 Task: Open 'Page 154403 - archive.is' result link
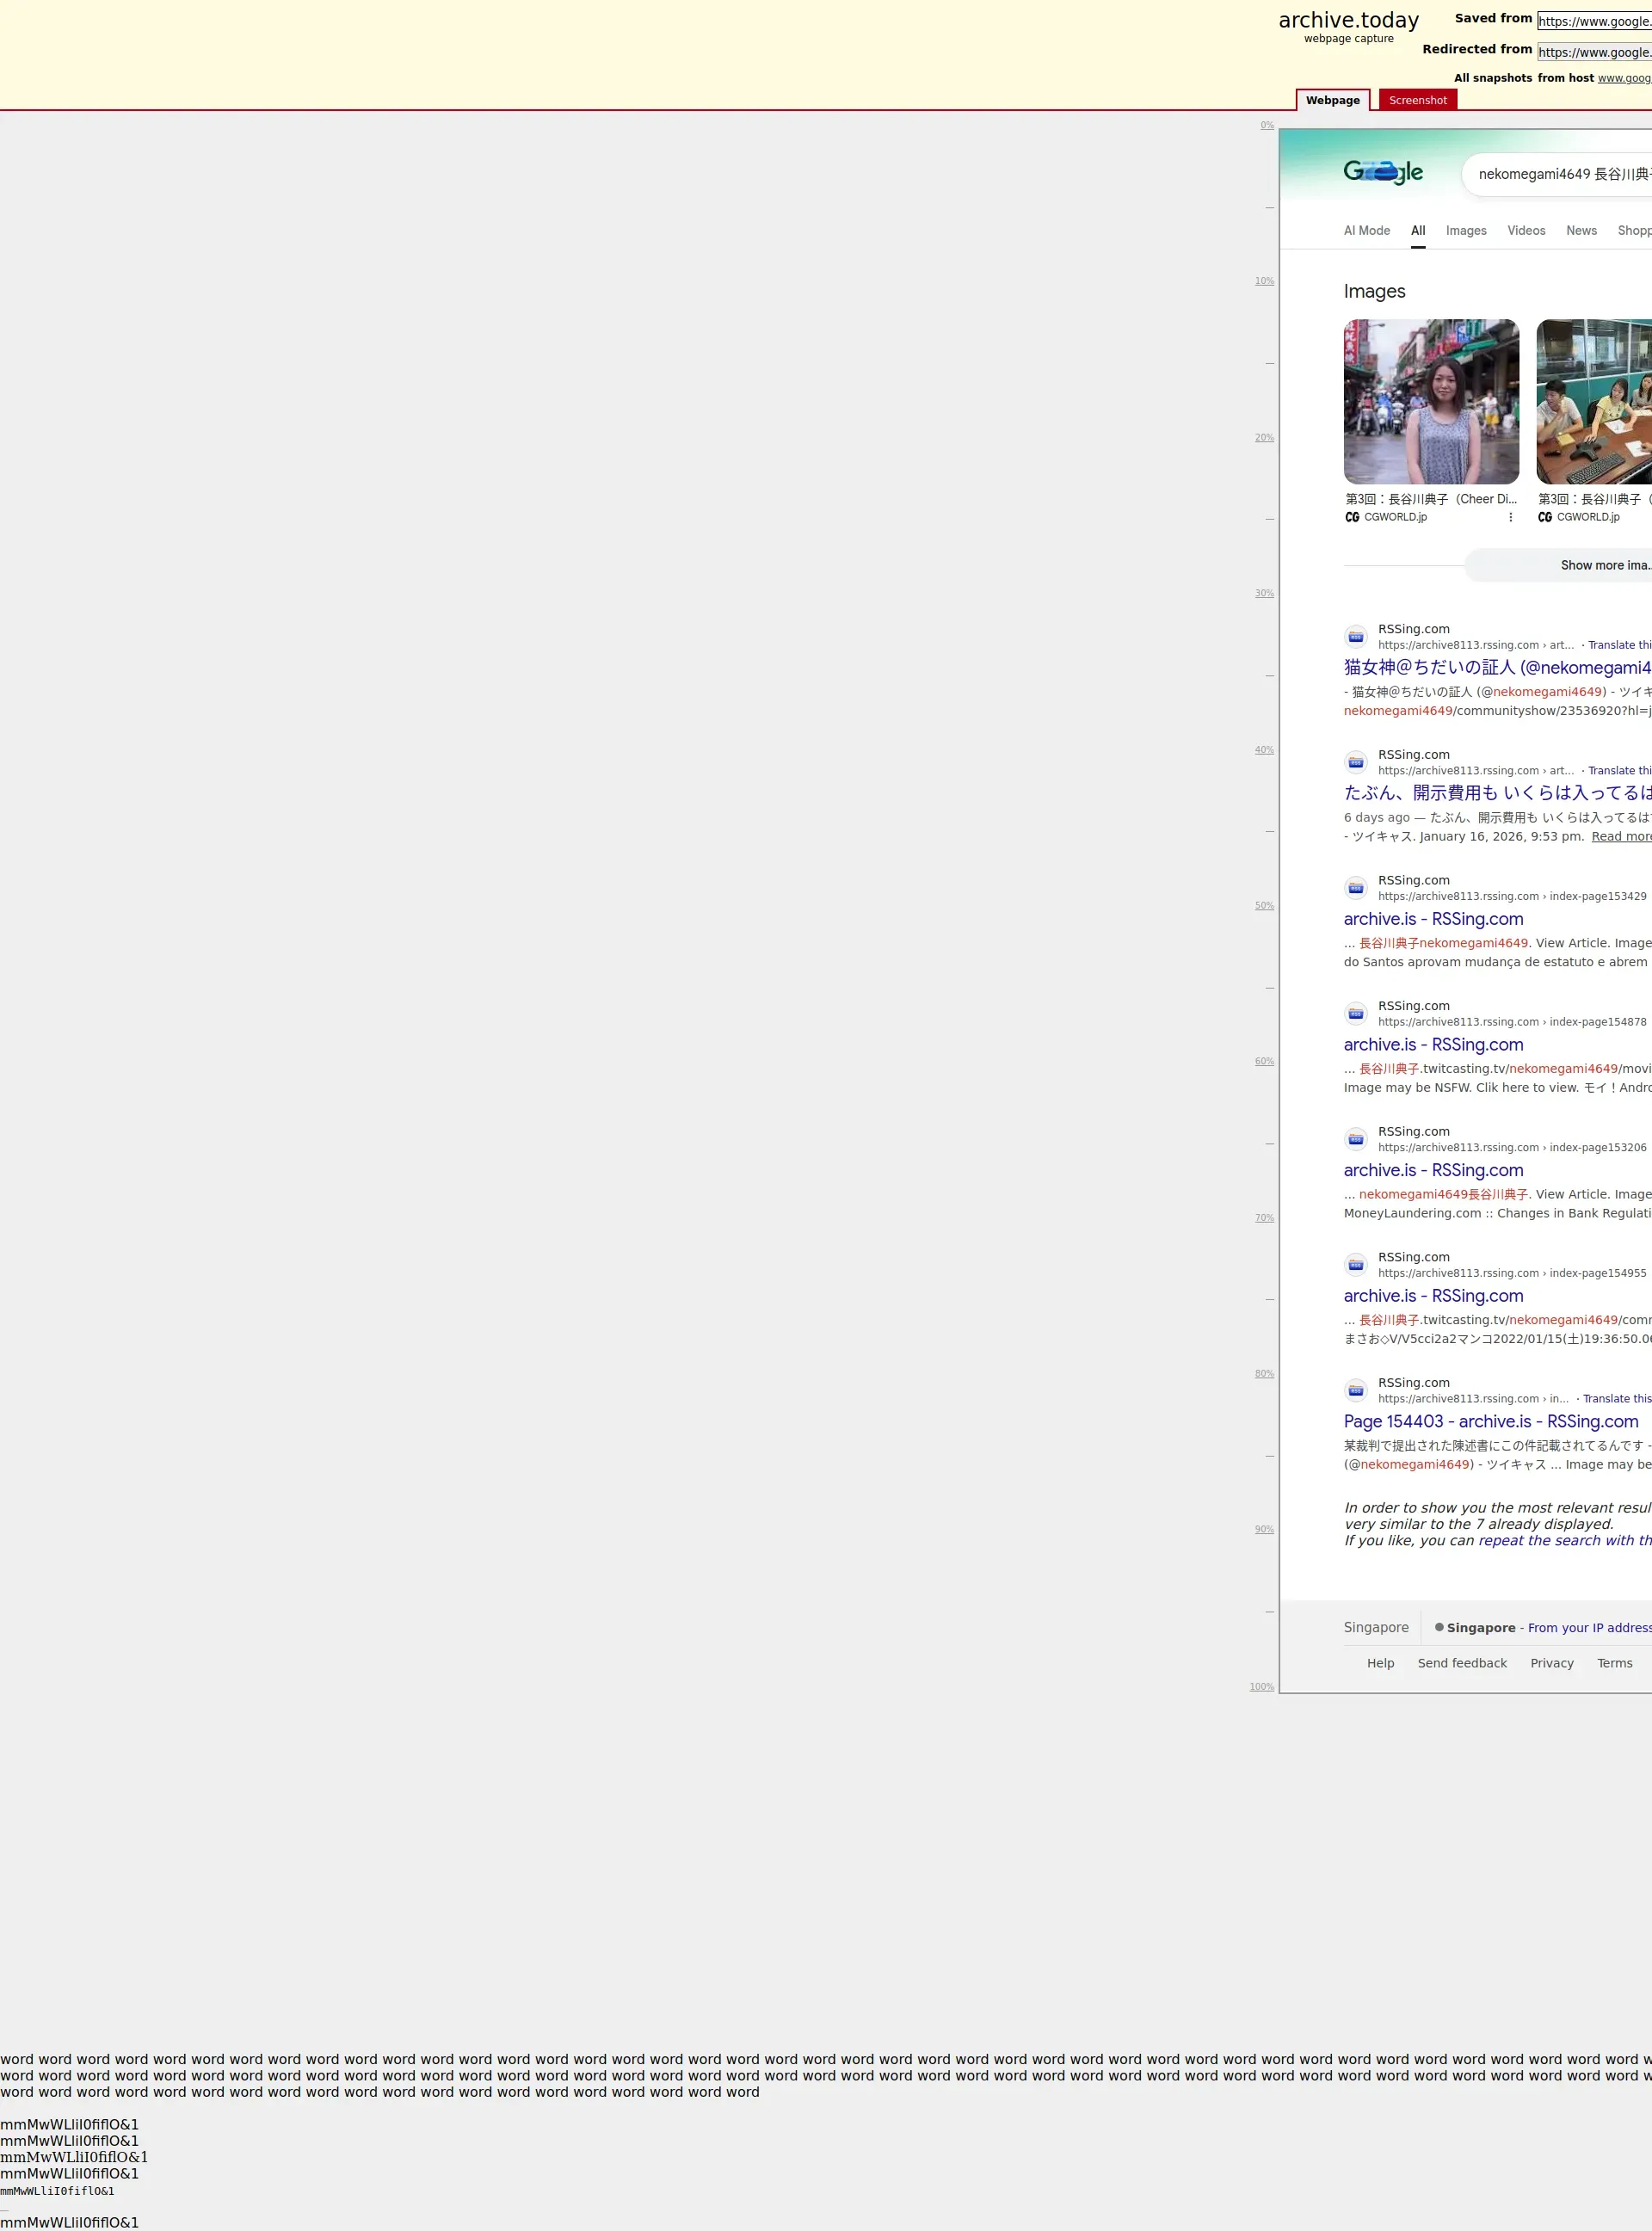[x=1490, y=1421]
